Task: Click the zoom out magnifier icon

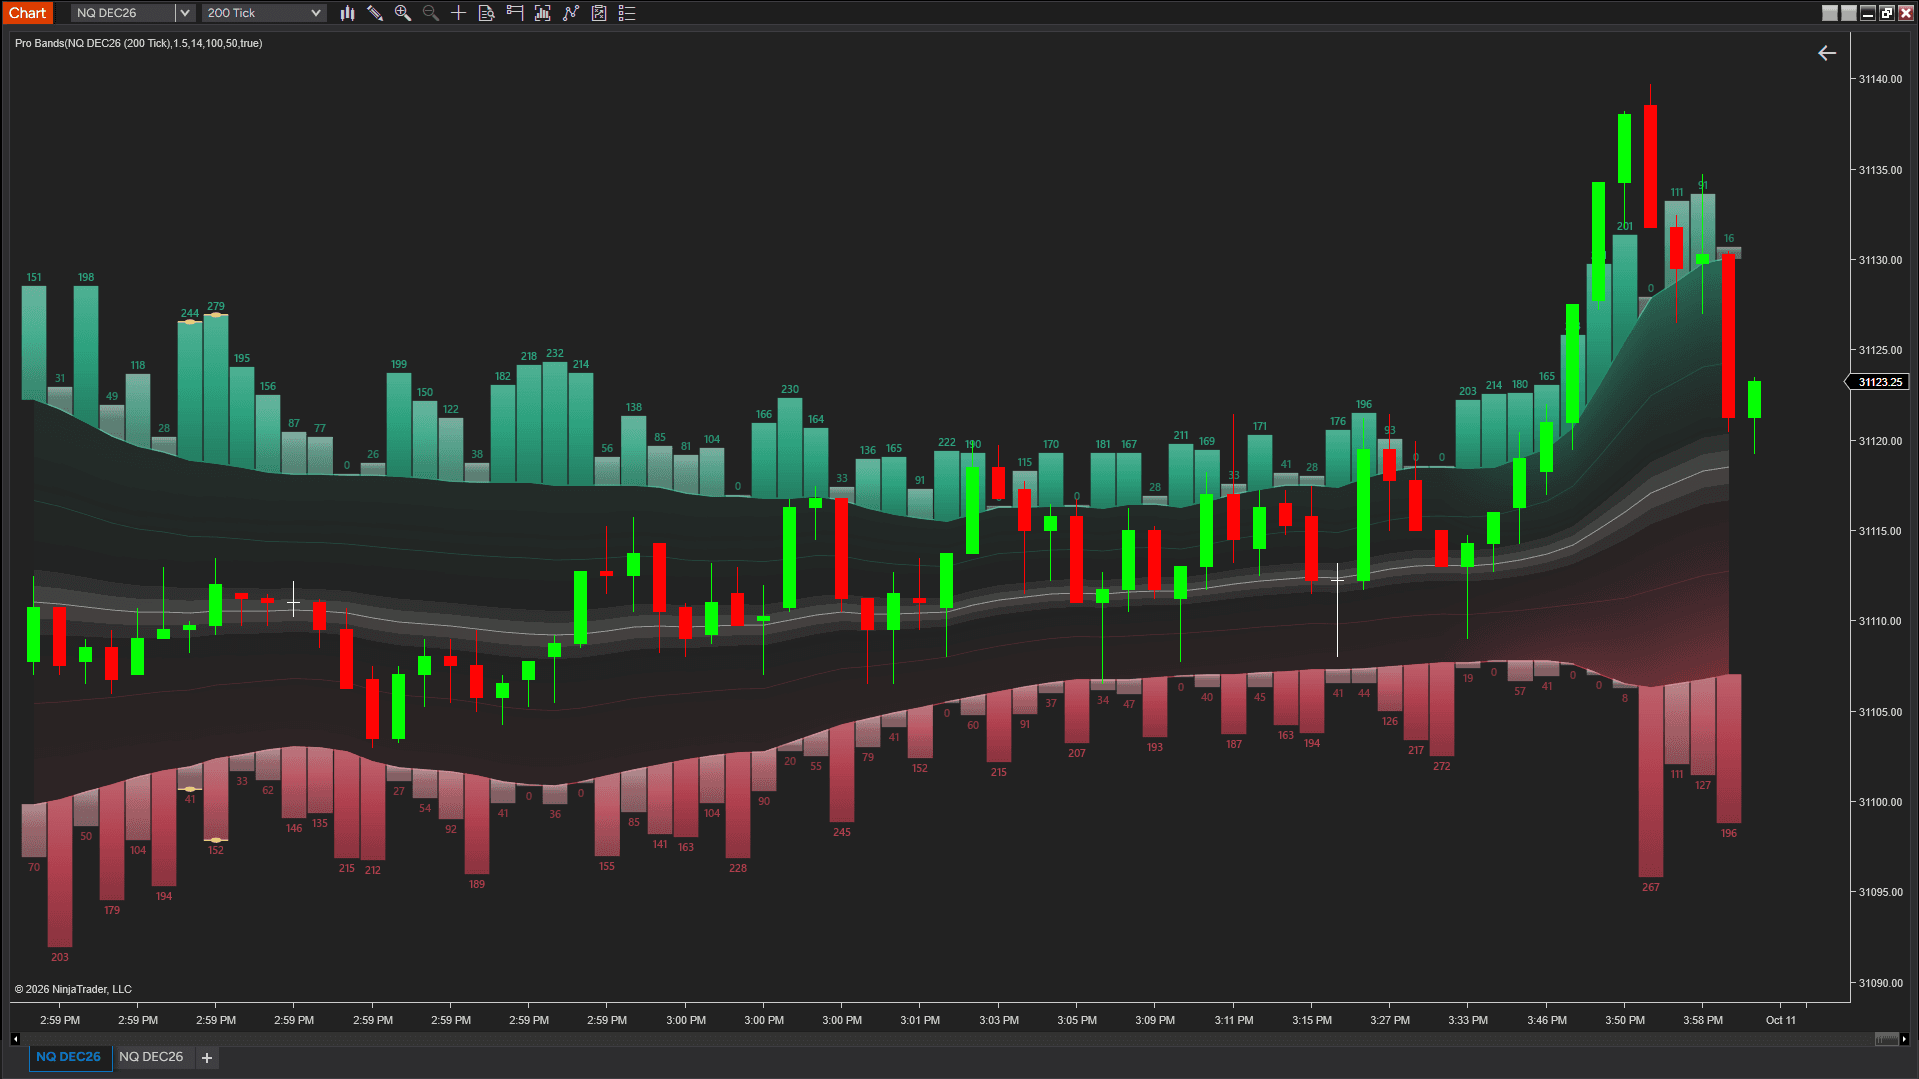Action: pyautogui.click(x=431, y=13)
